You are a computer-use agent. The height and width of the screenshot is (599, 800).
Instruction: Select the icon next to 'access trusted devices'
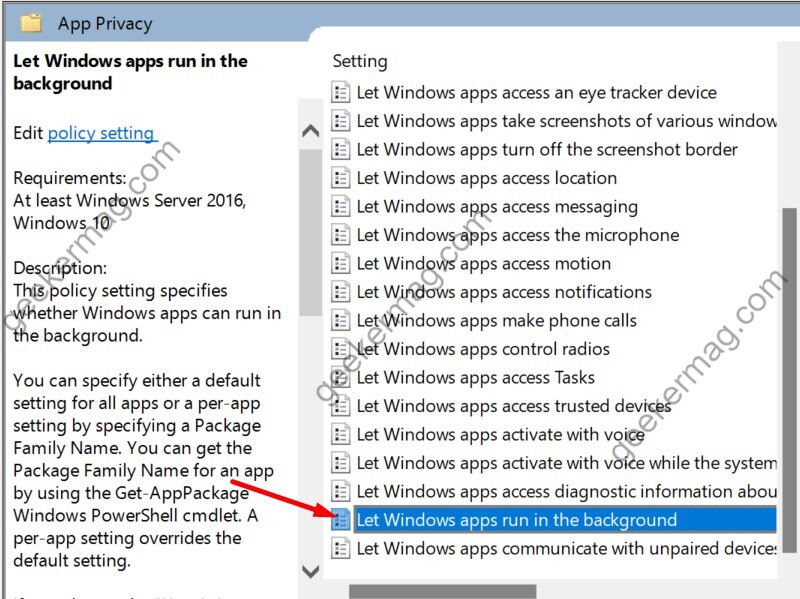pos(340,407)
